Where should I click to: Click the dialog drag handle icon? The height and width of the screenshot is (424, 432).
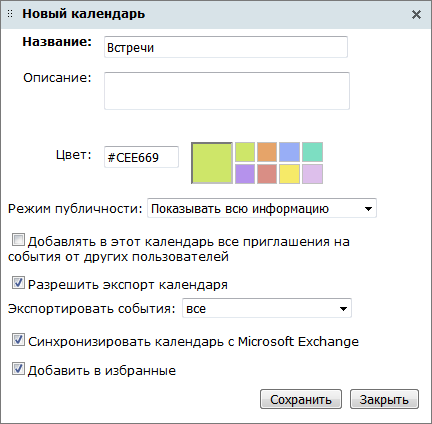click(x=10, y=14)
